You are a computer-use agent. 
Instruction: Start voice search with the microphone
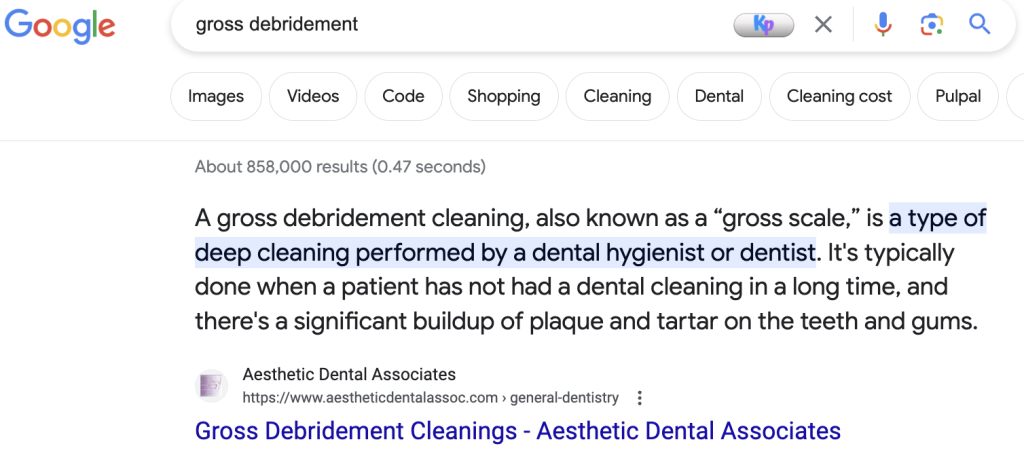click(883, 25)
